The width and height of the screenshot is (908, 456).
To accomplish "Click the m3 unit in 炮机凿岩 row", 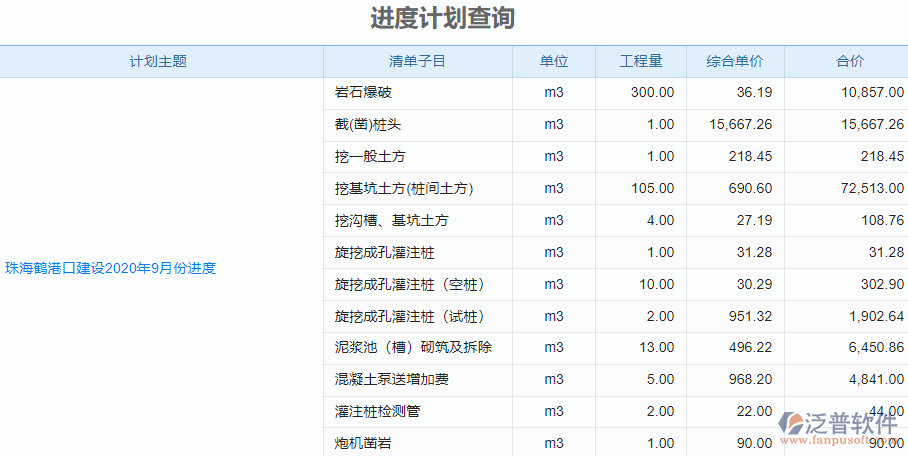I will point(554,443).
